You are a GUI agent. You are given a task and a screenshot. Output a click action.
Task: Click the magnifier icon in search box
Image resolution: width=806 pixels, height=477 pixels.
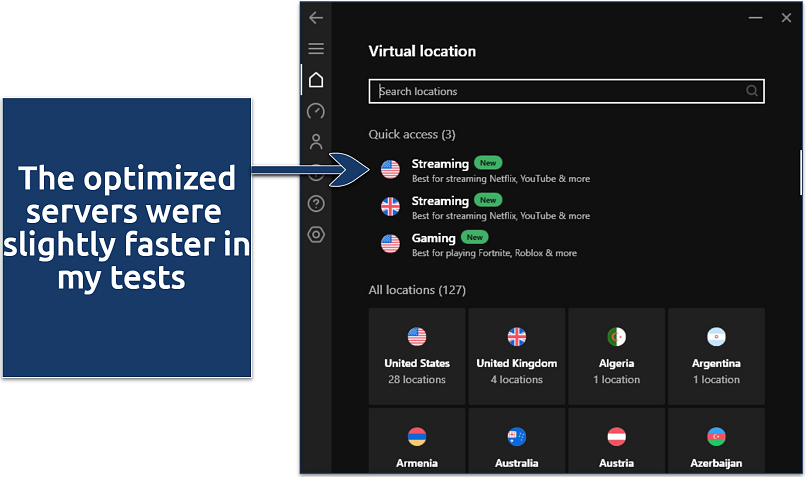[x=752, y=91]
